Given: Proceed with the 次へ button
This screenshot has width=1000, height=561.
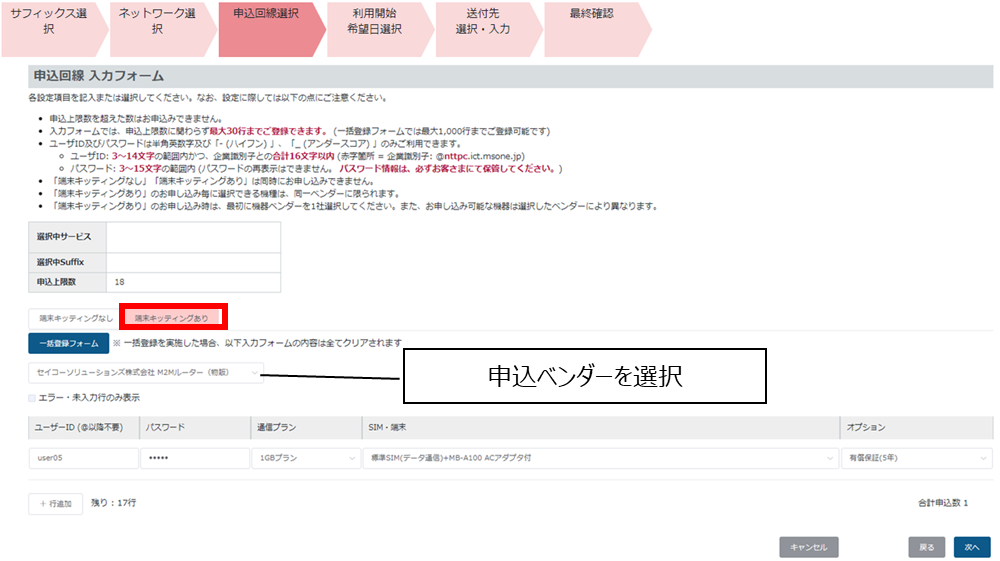Looking at the screenshot, I should [x=971, y=547].
